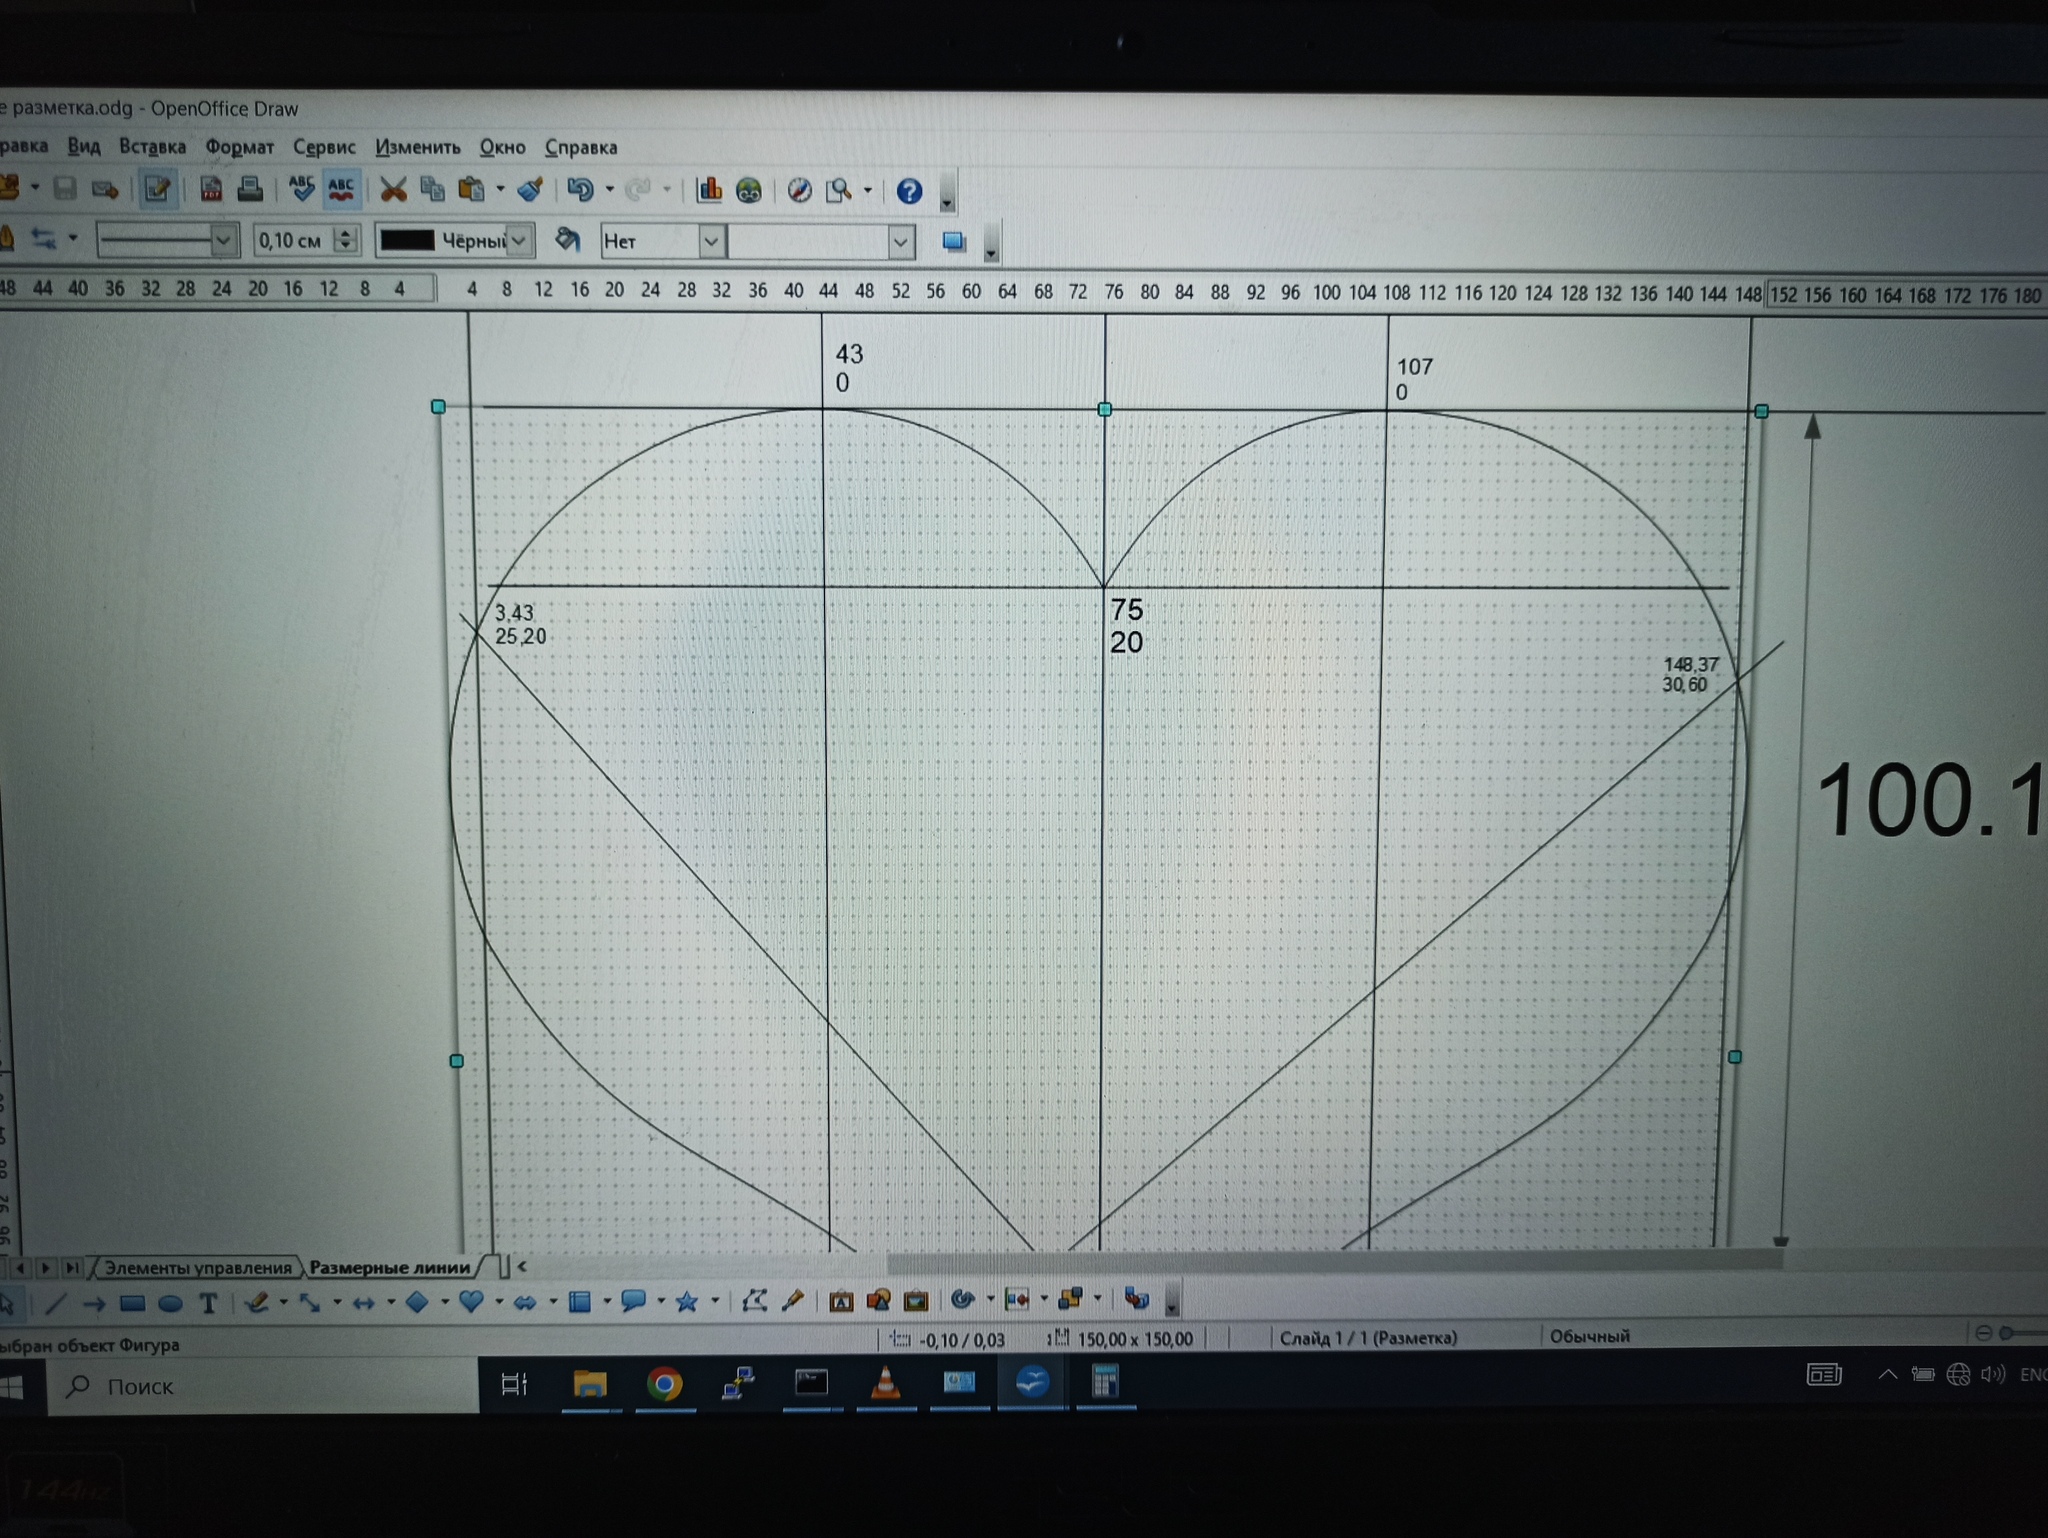This screenshot has height=1538, width=2048.
Task: Click the Windows taskbar Поиск search box
Action: [x=263, y=1385]
